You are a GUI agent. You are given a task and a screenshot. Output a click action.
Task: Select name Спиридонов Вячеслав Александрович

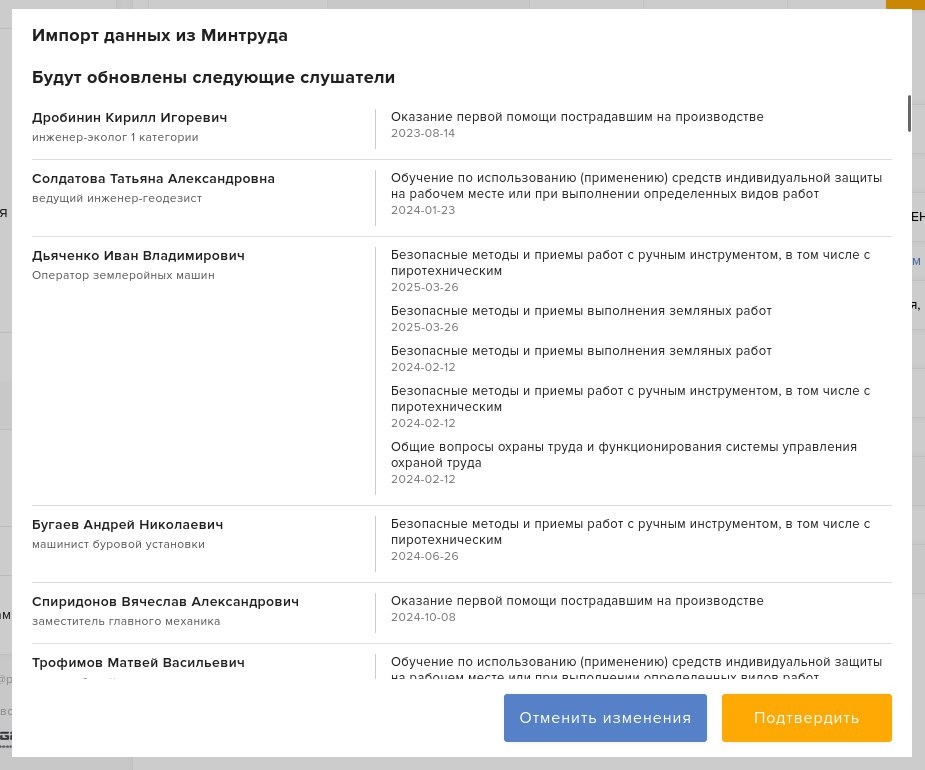(165, 601)
